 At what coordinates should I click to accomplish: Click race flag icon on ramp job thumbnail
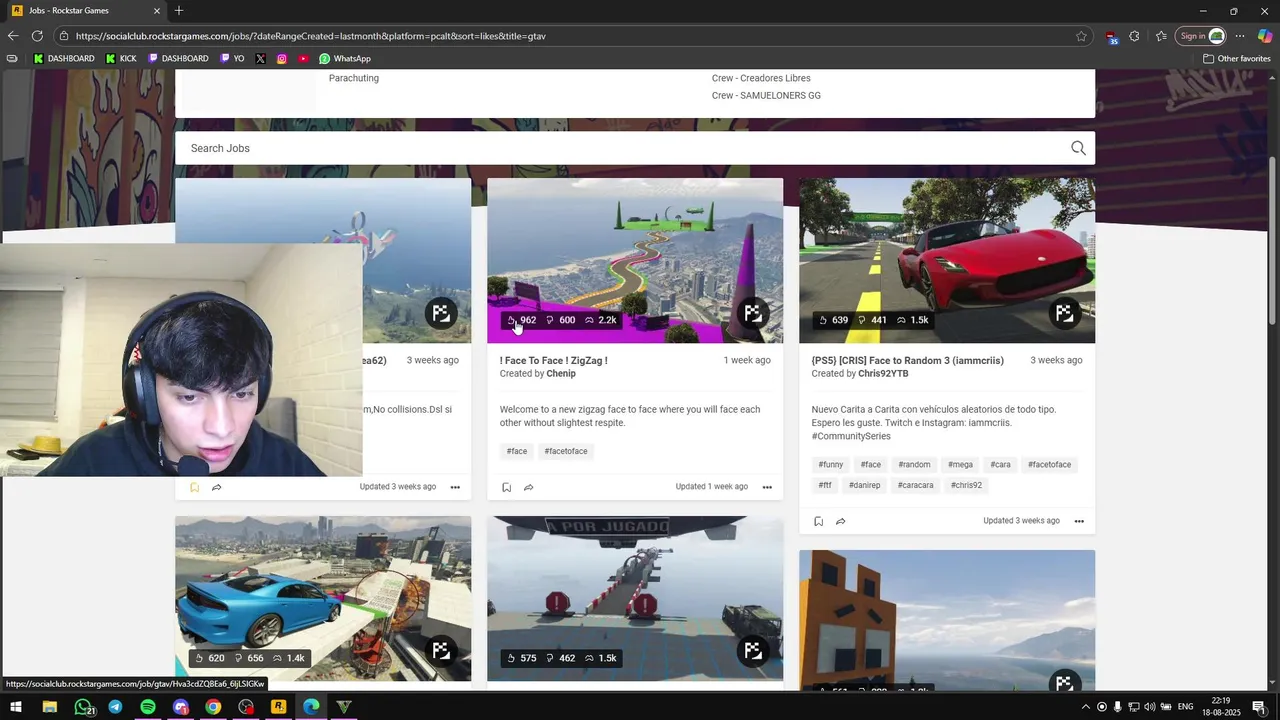coord(752,651)
